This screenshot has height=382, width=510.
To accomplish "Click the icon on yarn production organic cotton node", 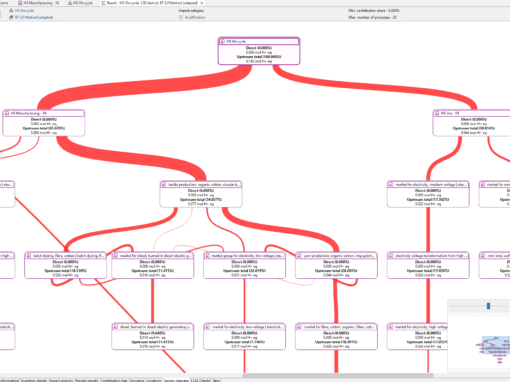I will click(x=299, y=256).
